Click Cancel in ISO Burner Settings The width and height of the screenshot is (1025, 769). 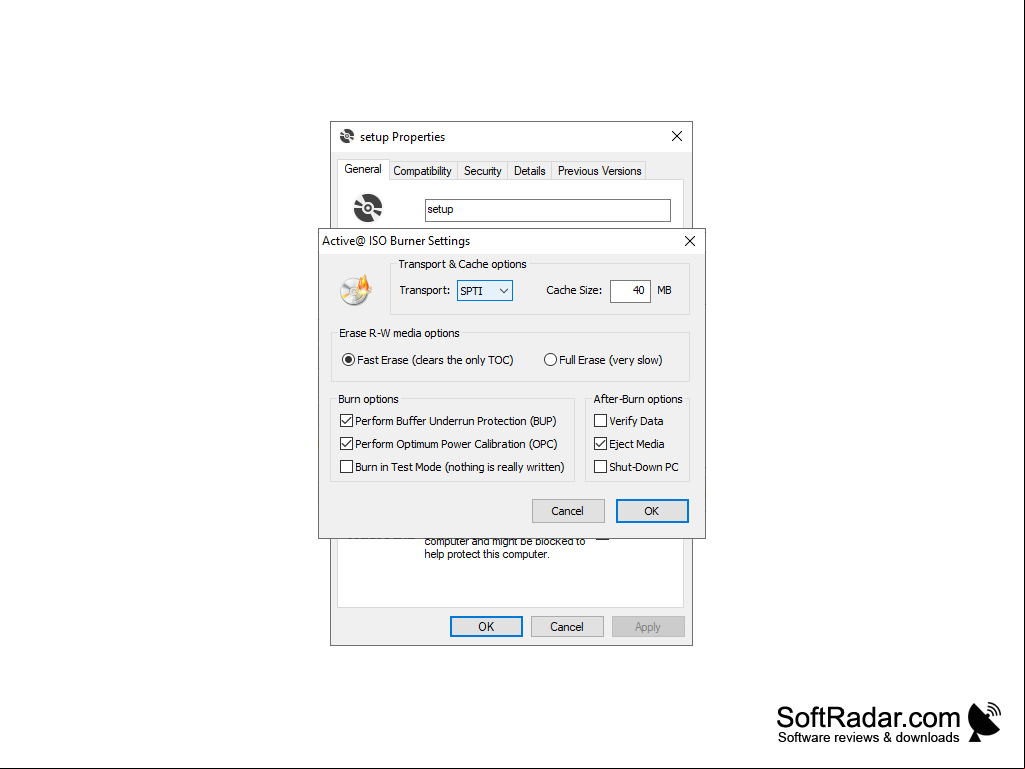point(567,511)
